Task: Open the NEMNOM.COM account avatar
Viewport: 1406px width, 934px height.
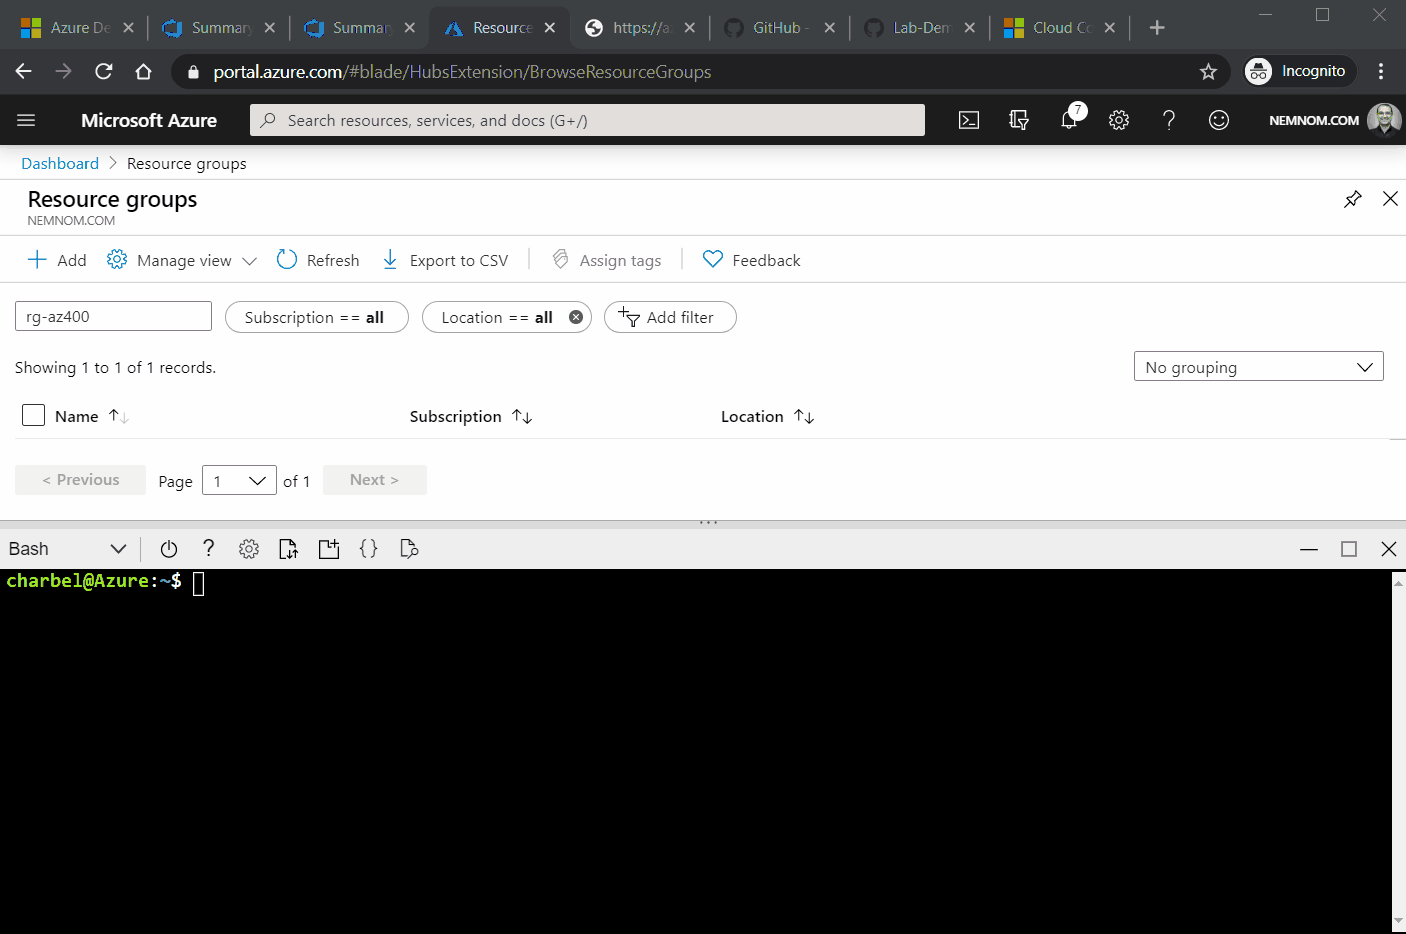Action: pos(1384,120)
